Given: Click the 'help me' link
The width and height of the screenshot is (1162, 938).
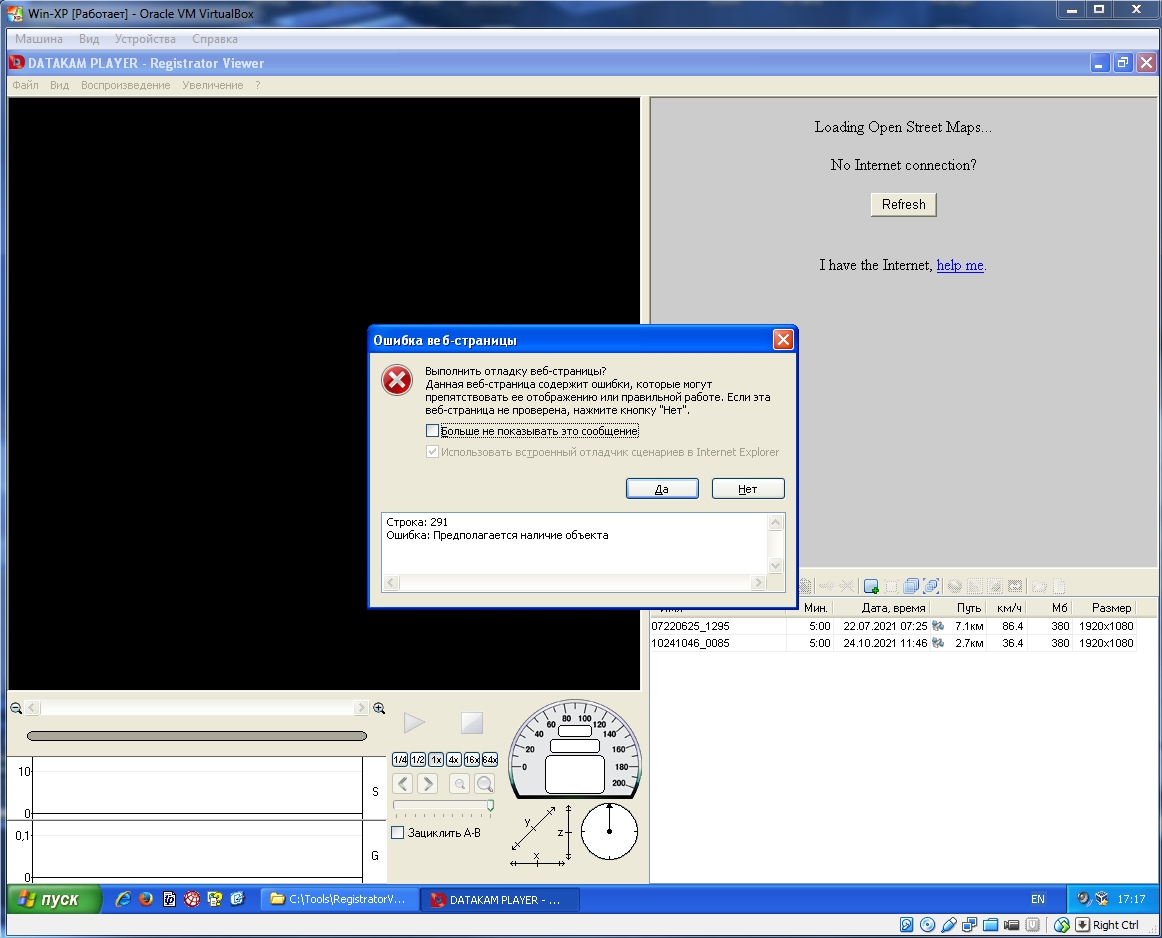Looking at the screenshot, I should coord(960,265).
